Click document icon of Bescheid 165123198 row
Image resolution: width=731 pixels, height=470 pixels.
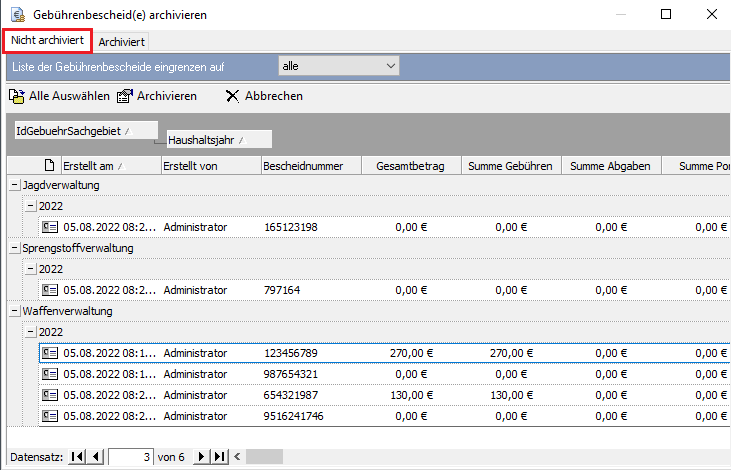click(50, 227)
